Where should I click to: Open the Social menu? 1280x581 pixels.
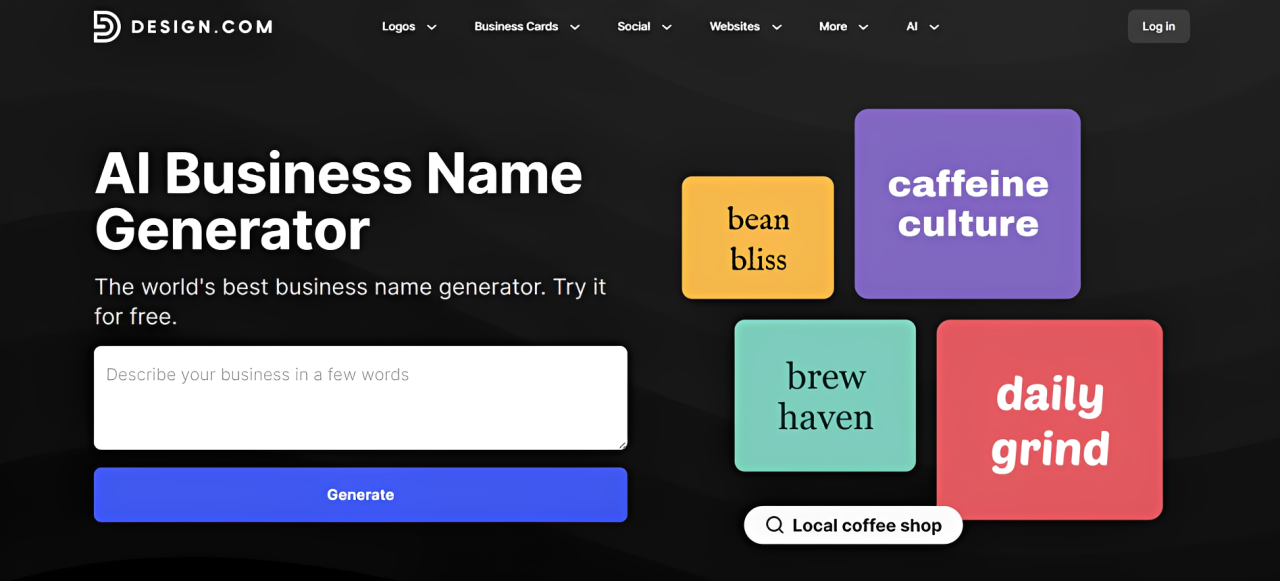pyautogui.click(x=634, y=27)
